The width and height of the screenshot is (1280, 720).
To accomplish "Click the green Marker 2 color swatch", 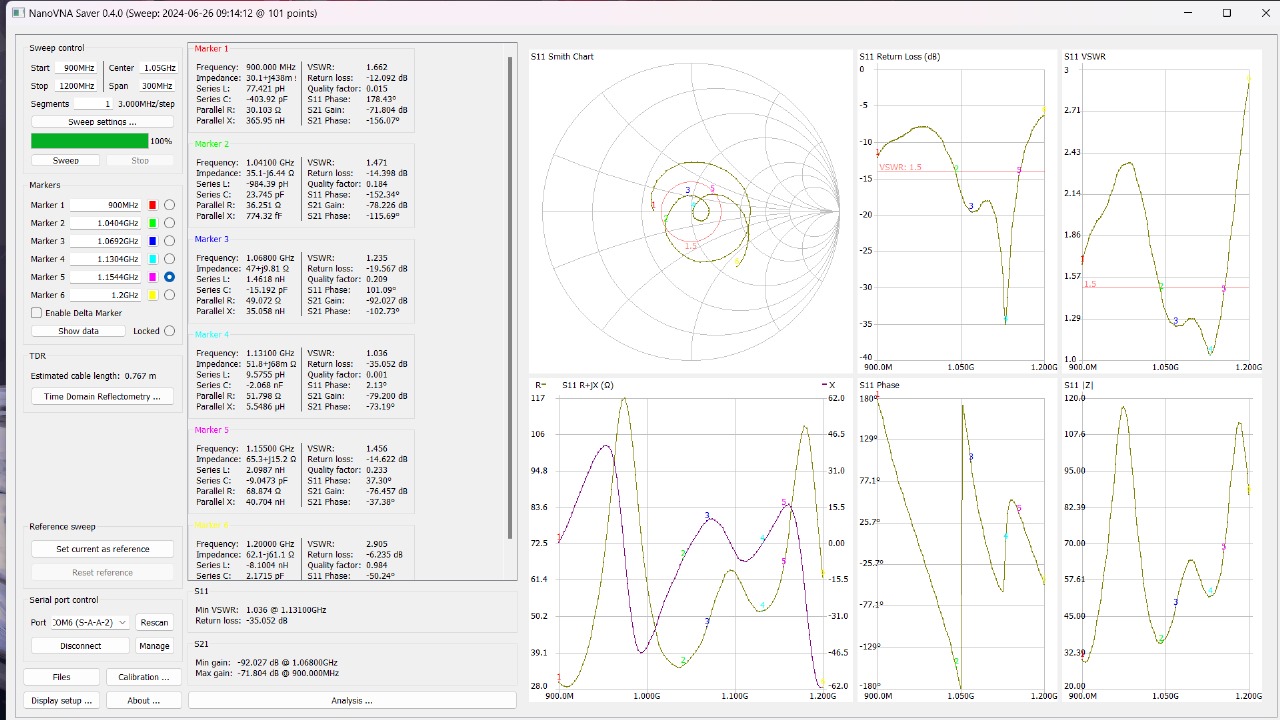I will point(152,223).
